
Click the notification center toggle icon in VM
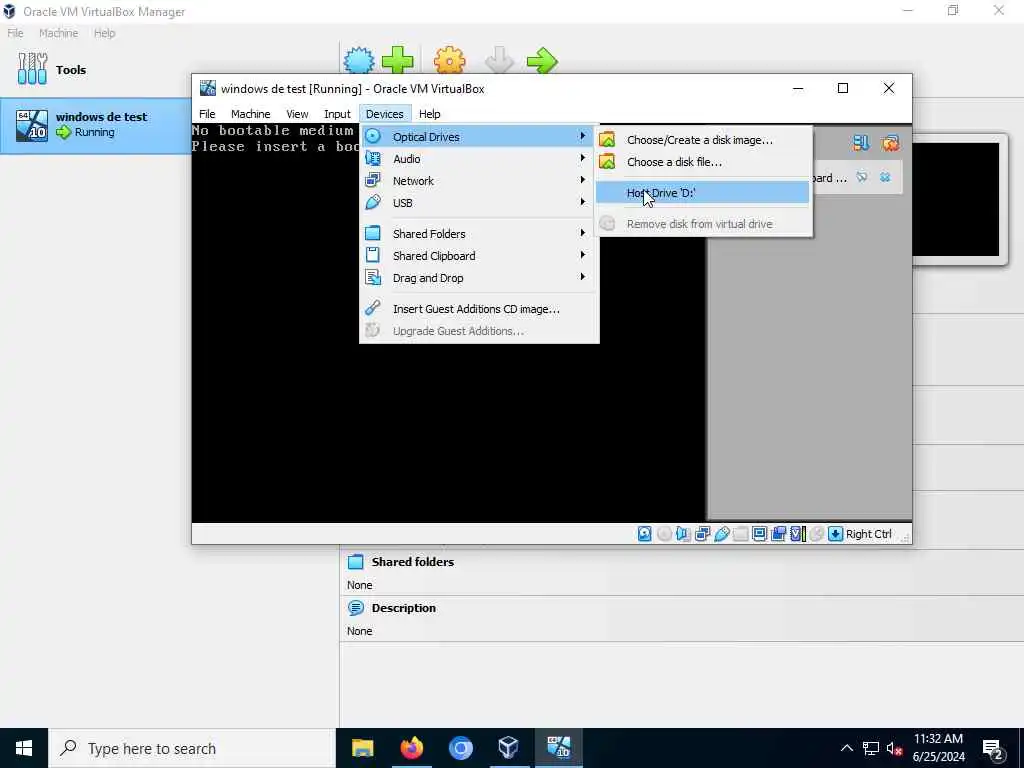tap(861, 142)
